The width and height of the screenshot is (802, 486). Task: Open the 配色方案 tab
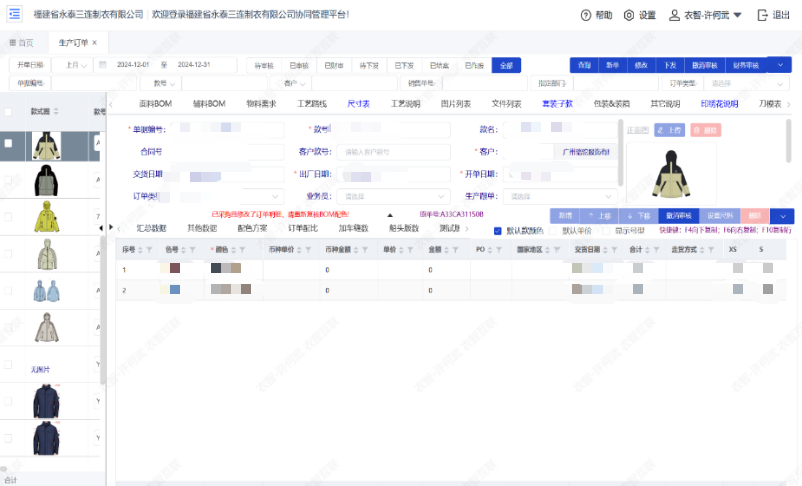[250, 228]
